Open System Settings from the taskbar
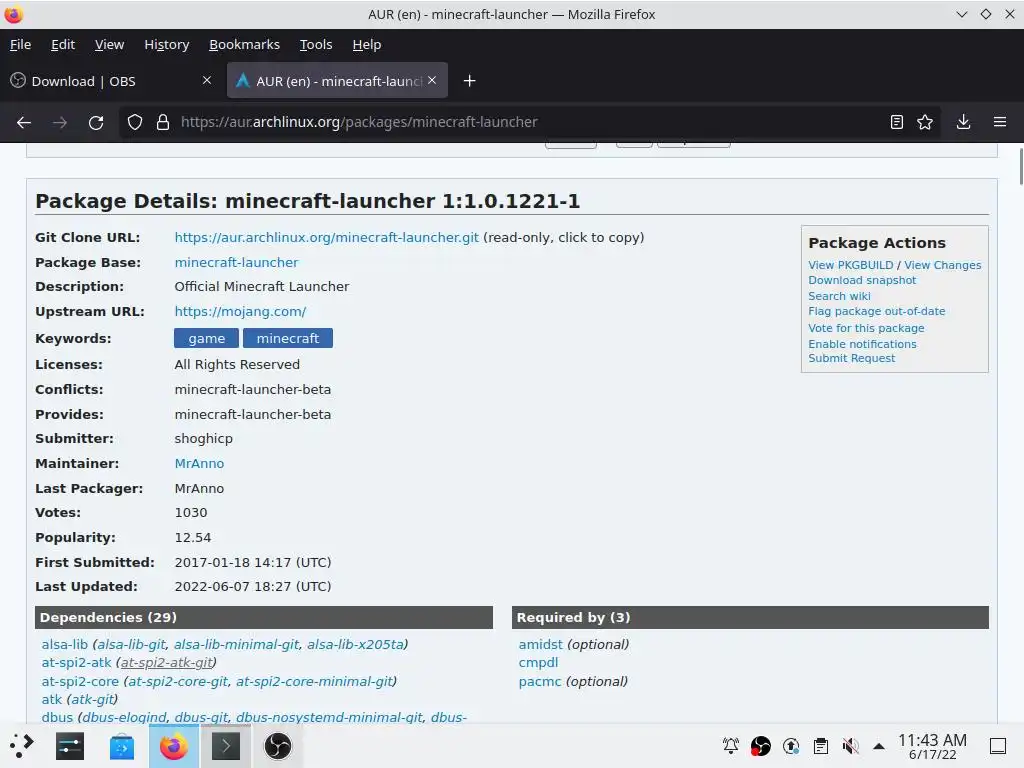 (70, 746)
